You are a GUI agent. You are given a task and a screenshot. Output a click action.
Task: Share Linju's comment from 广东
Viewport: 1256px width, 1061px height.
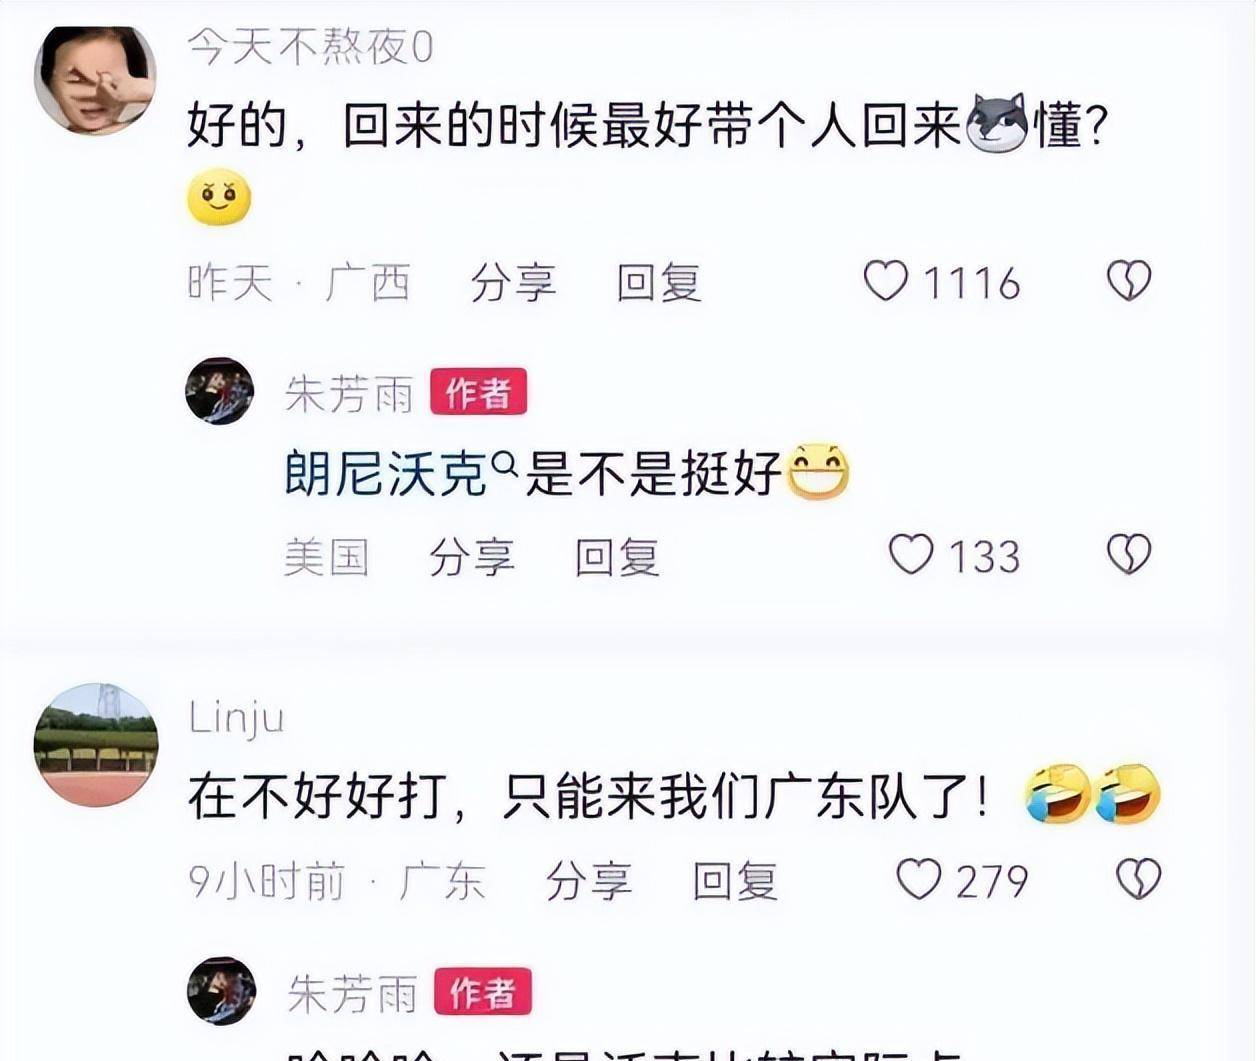589,882
